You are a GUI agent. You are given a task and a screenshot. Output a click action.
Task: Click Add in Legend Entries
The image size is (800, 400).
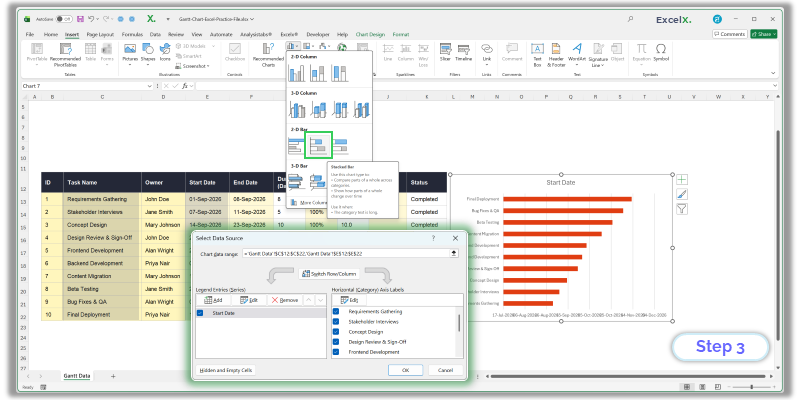pyautogui.click(x=213, y=300)
